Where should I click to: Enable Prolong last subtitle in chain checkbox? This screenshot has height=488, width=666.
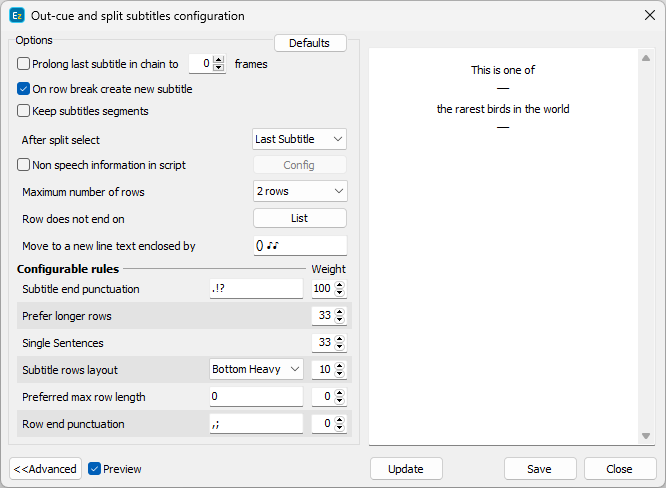(x=24, y=64)
